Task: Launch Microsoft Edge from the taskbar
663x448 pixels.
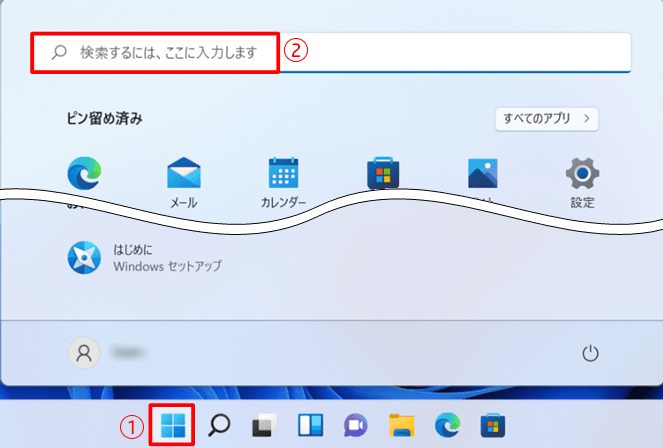Action: (446, 425)
